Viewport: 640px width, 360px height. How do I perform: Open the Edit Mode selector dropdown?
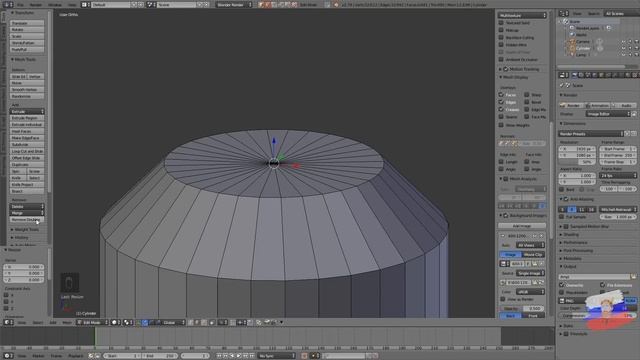point(93,322)
